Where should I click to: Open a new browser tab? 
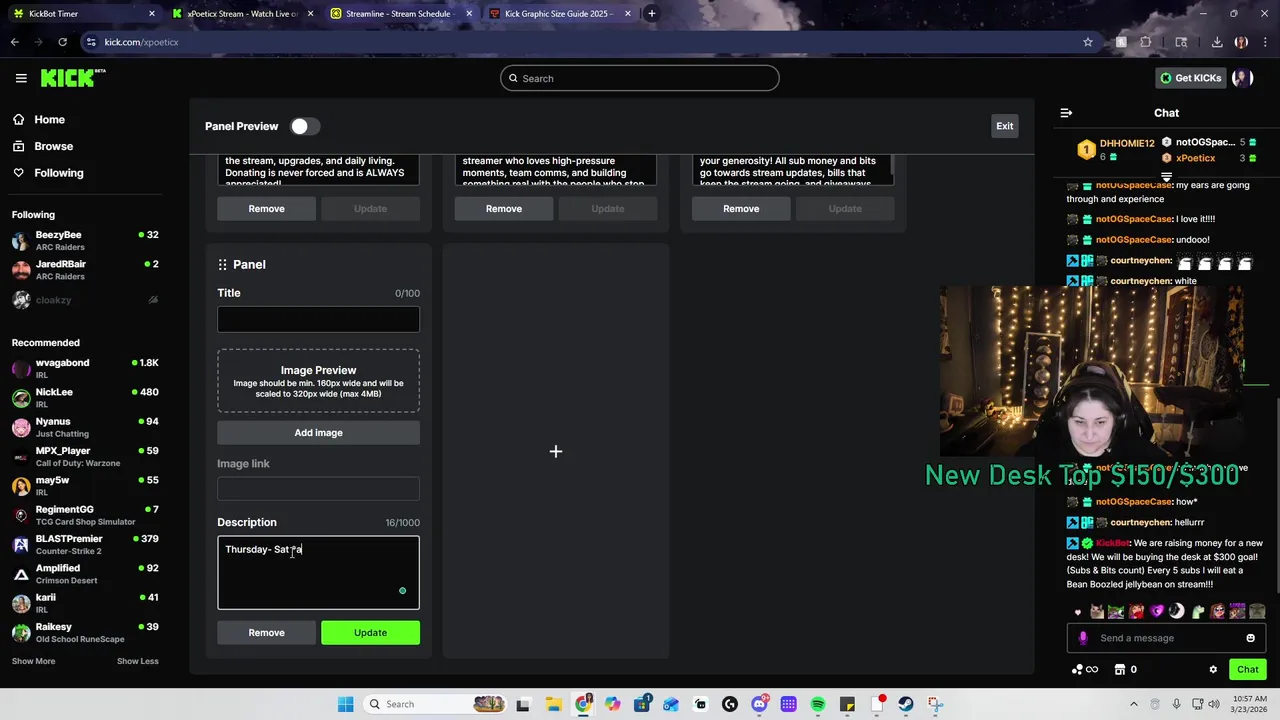coord(652,14)
